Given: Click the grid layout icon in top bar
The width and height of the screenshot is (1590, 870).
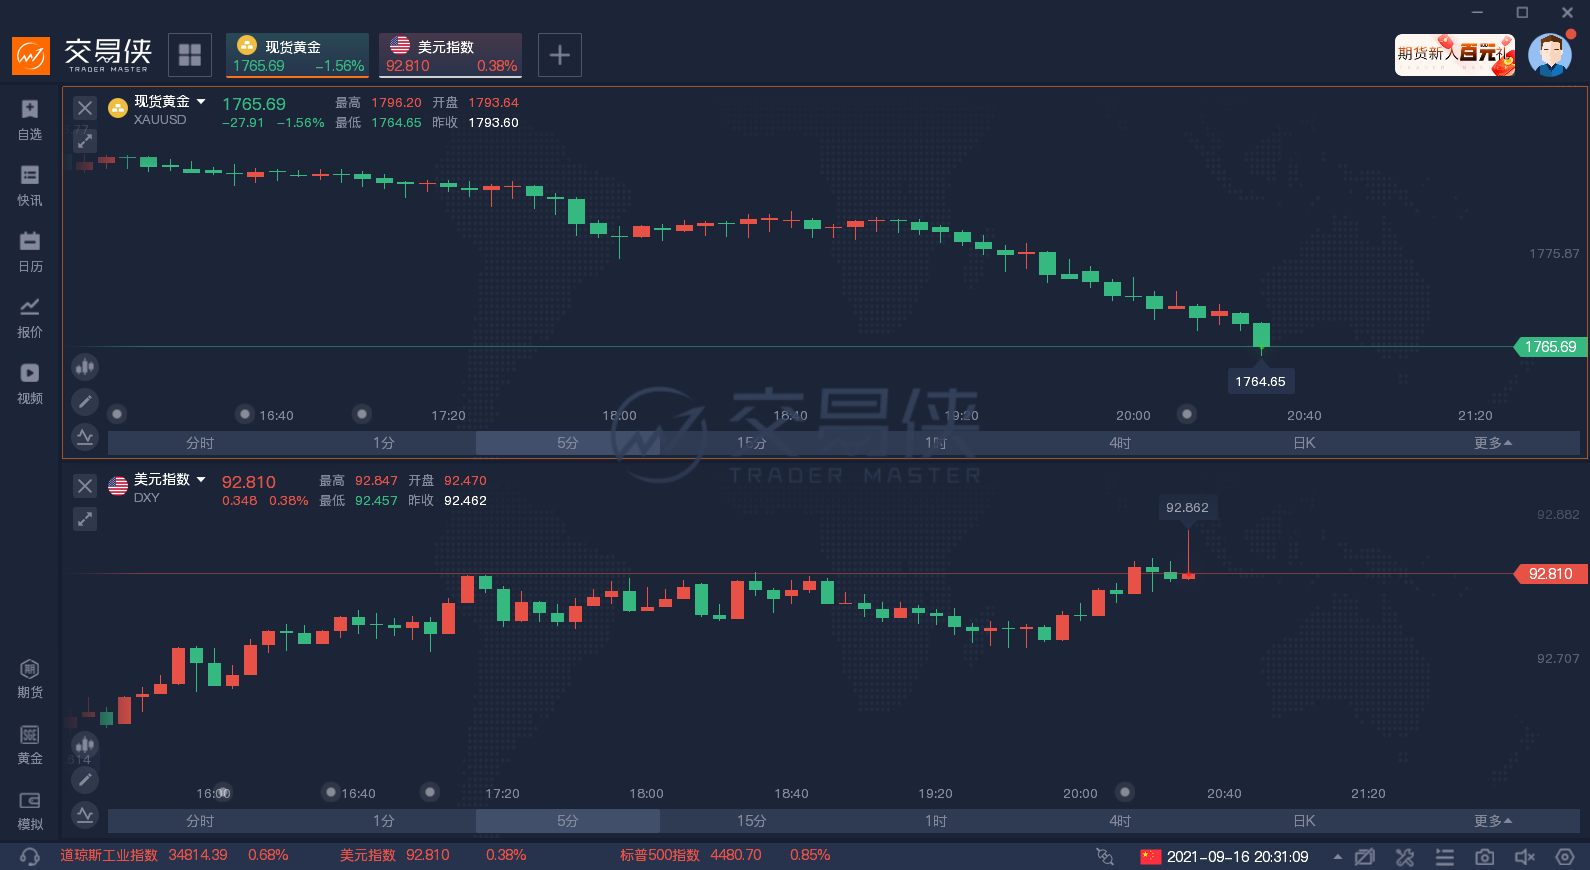Looking at the screenshot, I should [190, 55].
